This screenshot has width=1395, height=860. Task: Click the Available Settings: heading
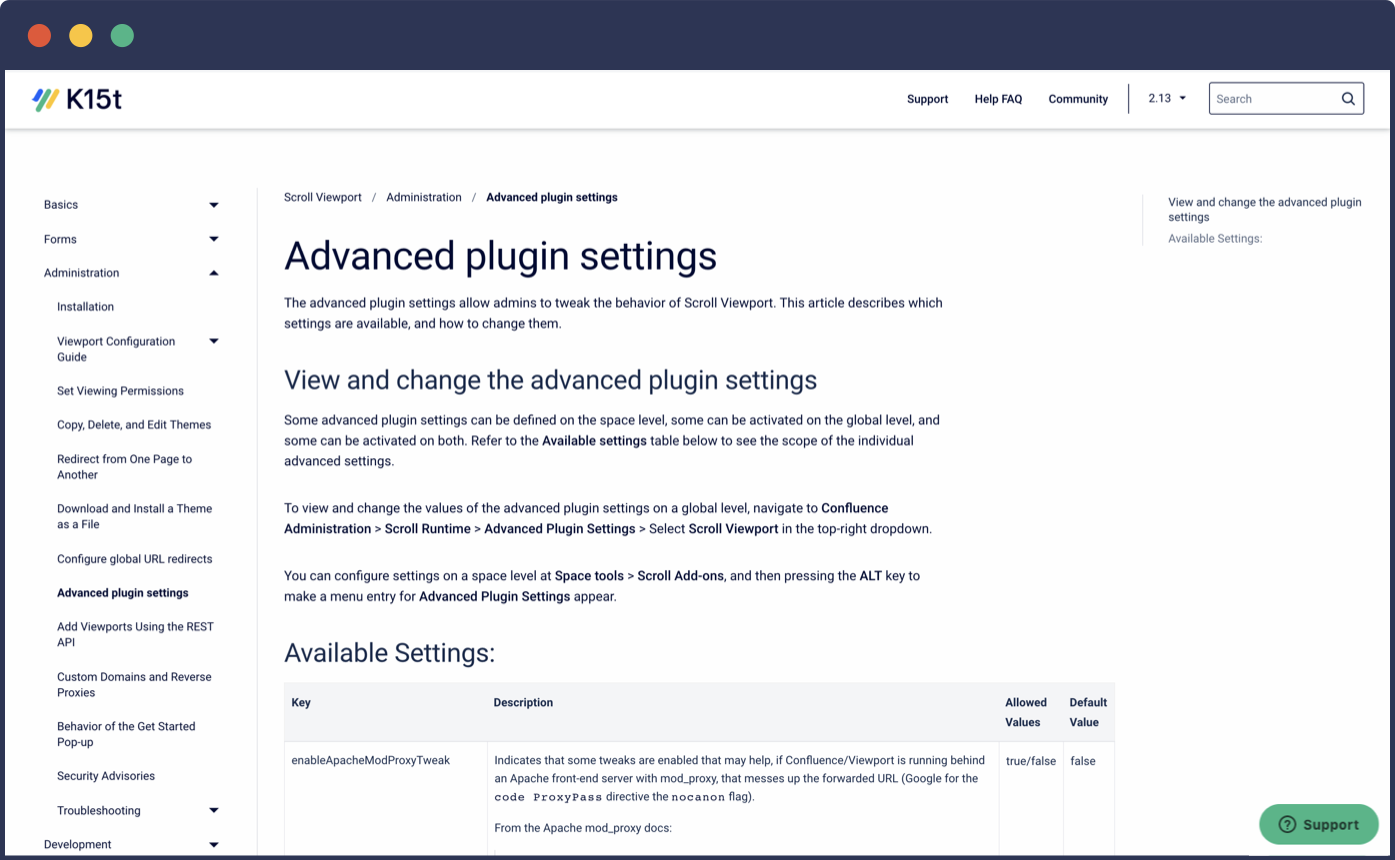[x=390, y=653]
